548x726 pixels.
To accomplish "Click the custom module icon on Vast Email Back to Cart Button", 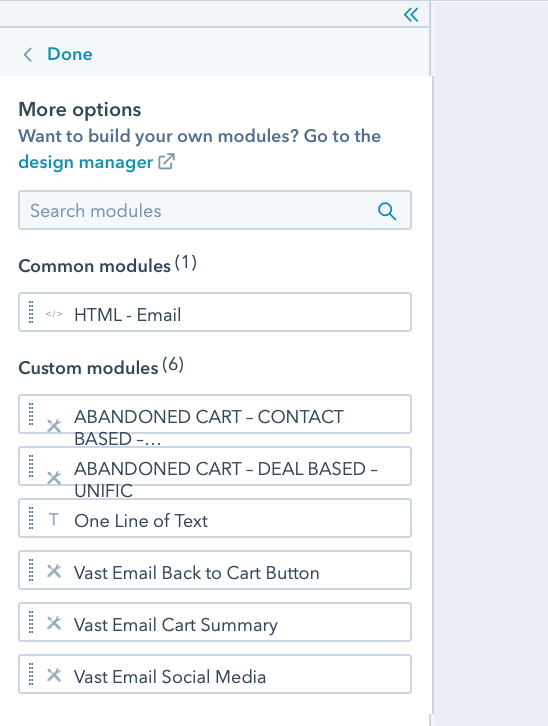I will coord(54,571).
